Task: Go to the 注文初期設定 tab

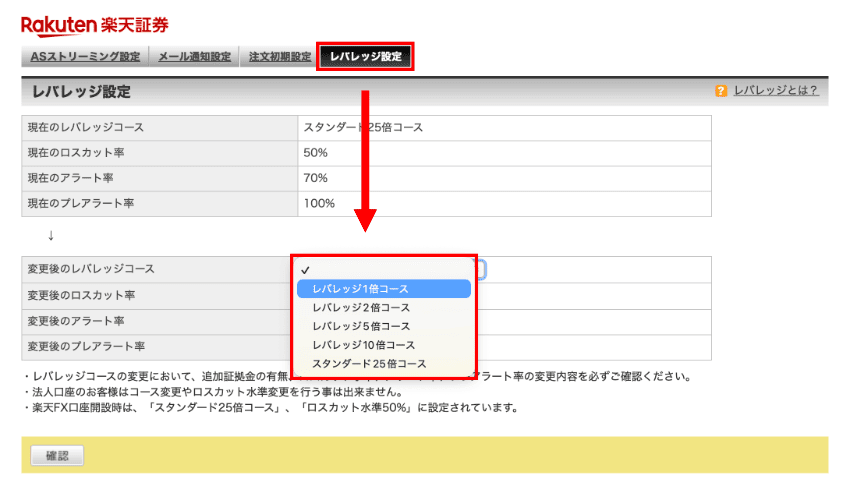Action: pos(279,56)
